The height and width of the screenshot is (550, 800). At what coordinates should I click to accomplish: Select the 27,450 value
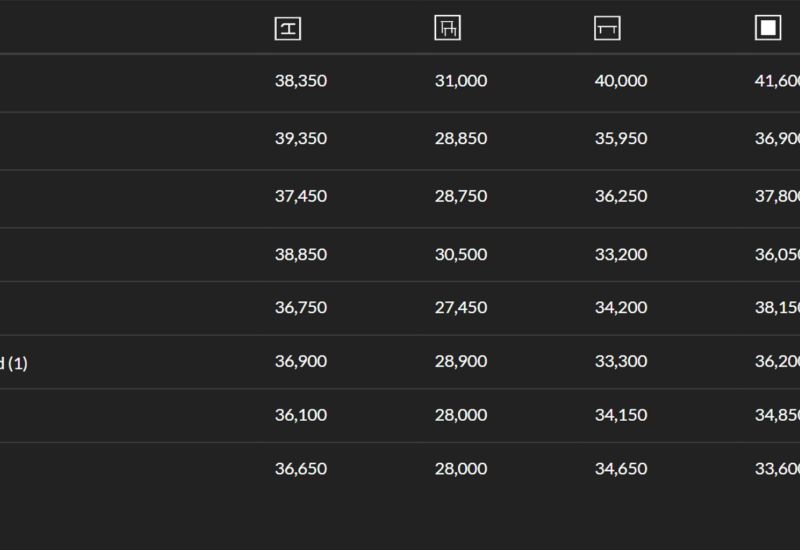pyautogui.click(x=461, y=308)
